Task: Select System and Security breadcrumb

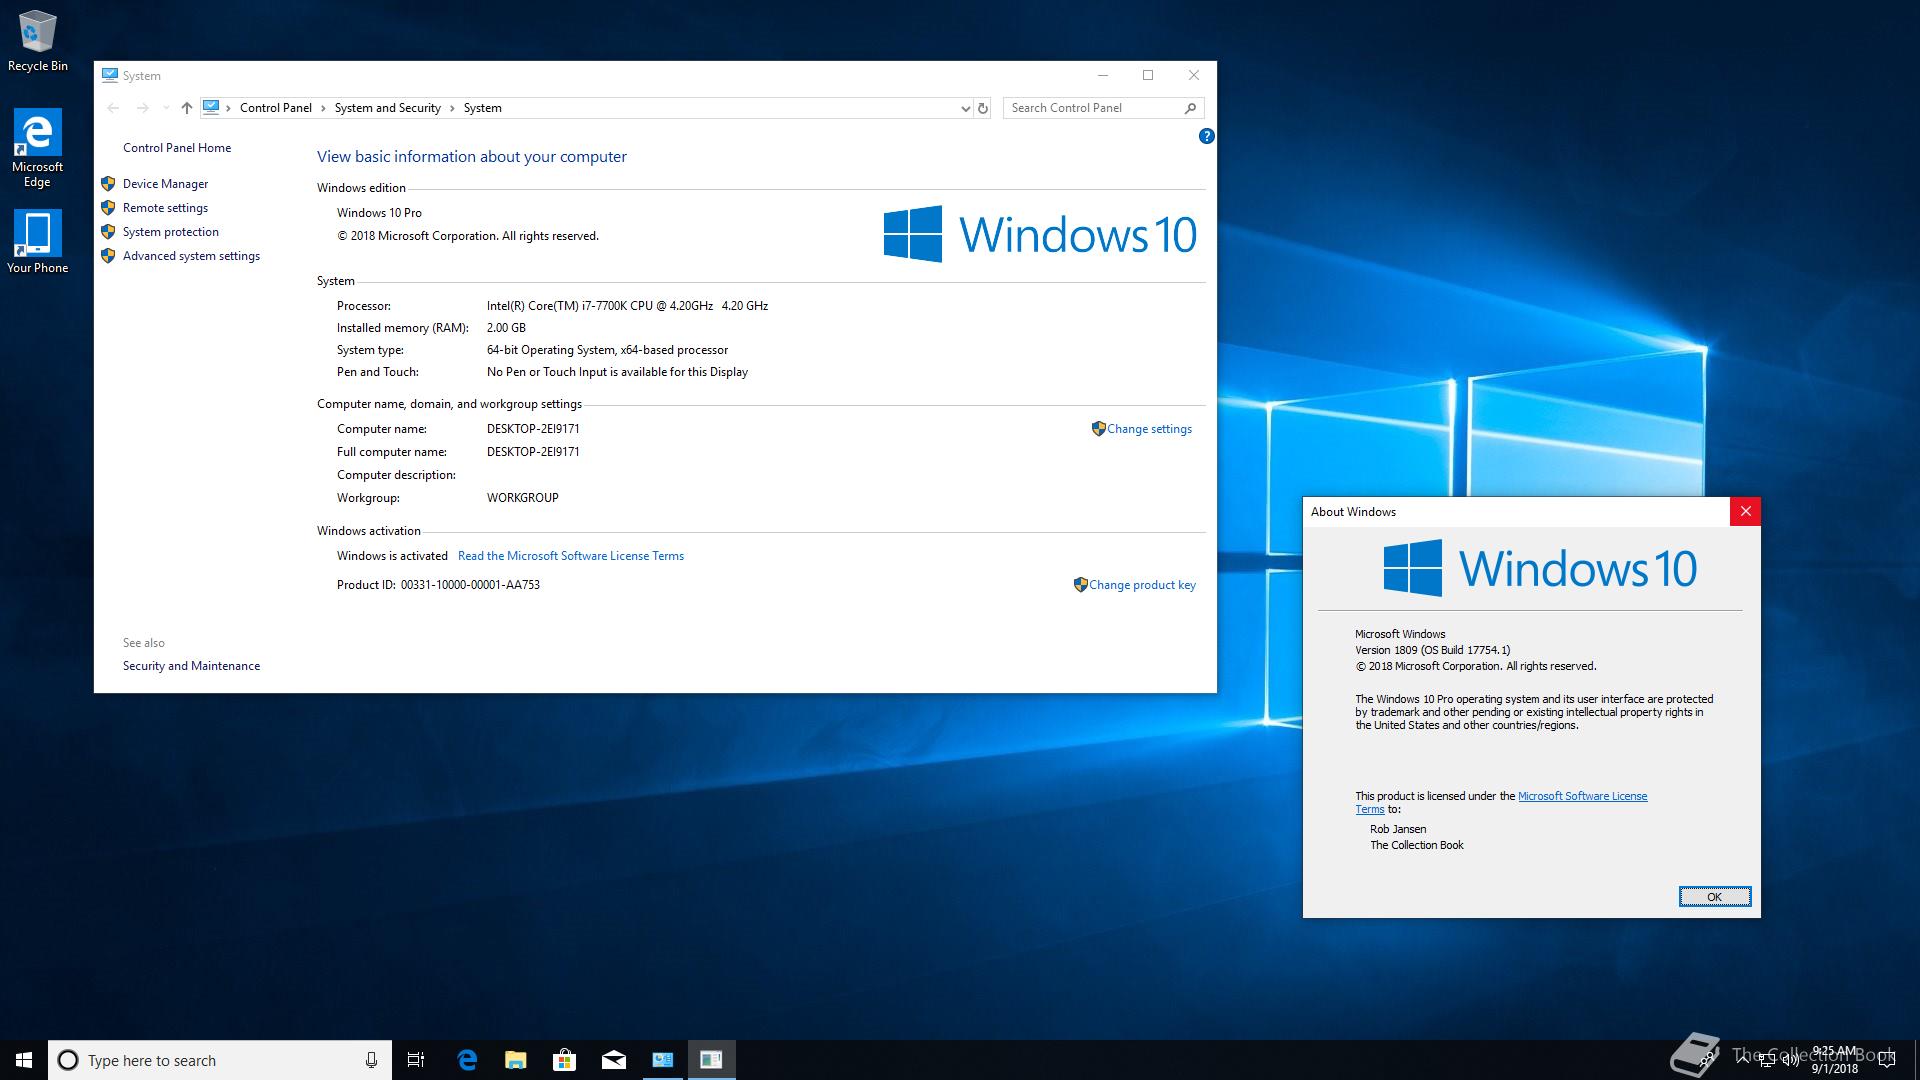Action: (x=387, y=108)
